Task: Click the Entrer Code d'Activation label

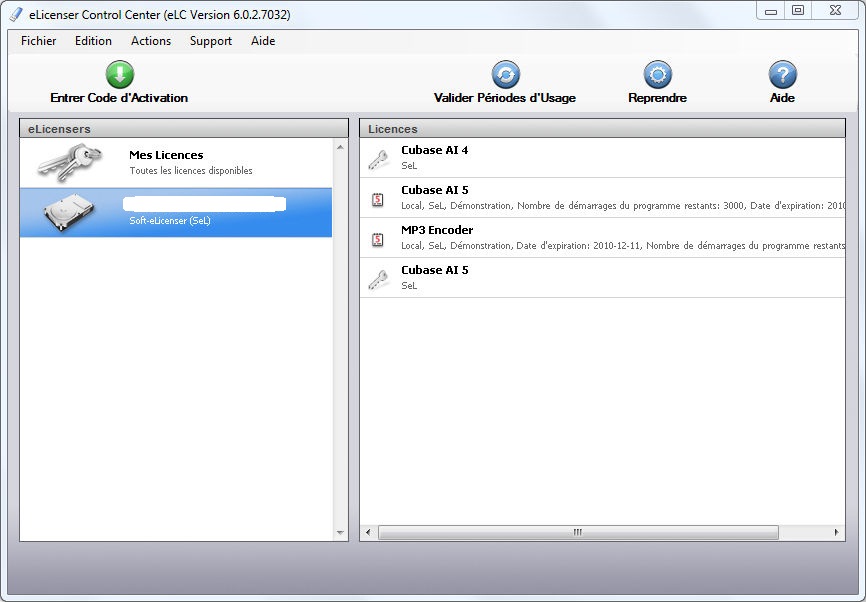Action: pos(119,98)
